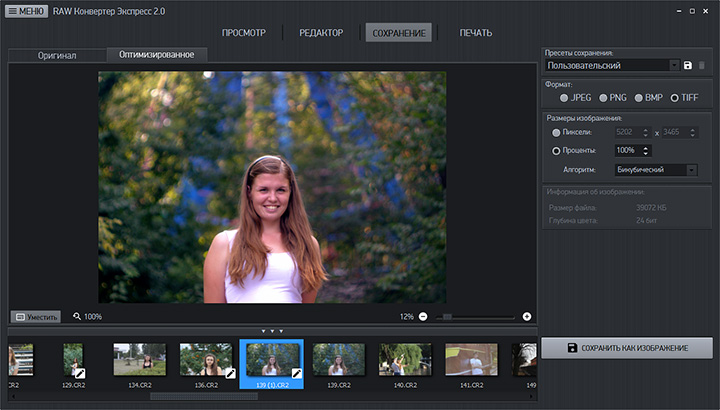The width and height of the screenshot is (720, 410).
Task: Open the Бикубический algorithm dropdown
Action: coord(656,170)
